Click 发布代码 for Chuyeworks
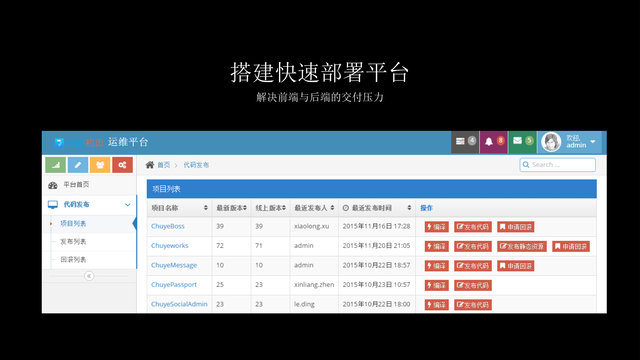Screen dimensions: 640x360 473,246
